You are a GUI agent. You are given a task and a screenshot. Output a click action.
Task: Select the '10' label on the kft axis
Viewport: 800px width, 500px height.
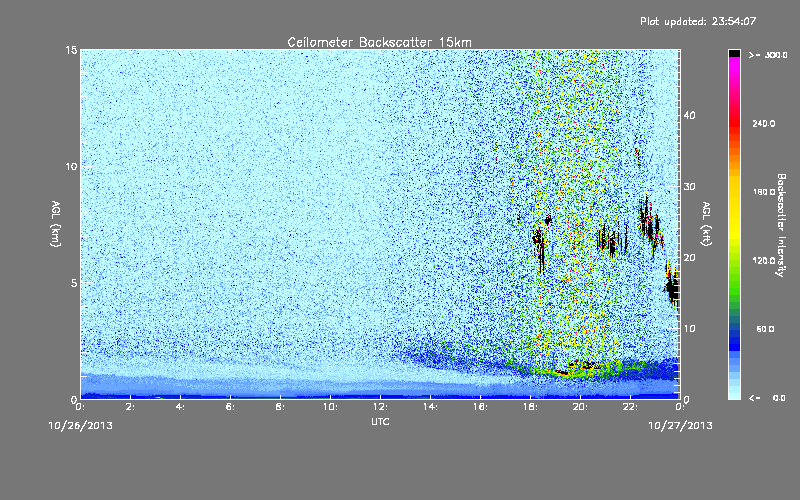click(x=689, y=329)
